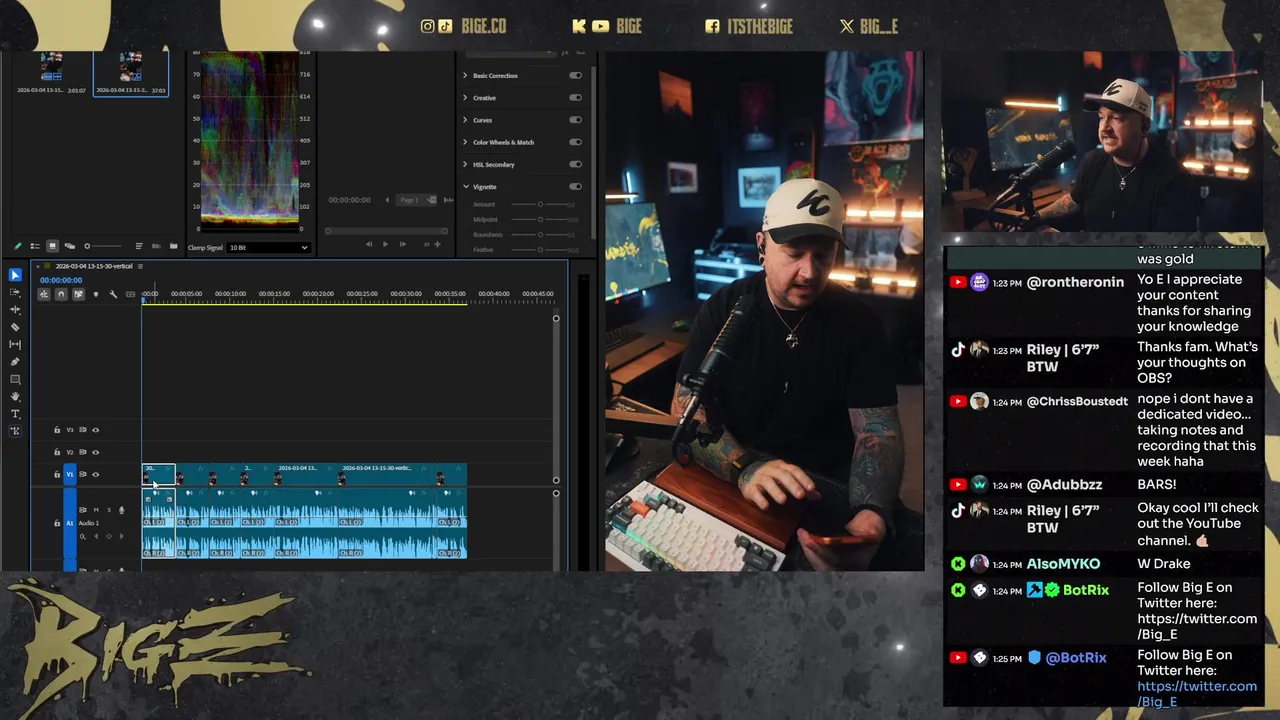Image resolution: width=1280 pixels, height=720 pixels.
Task: Adjust Vignette Amount slider
Action: click(539, 204)
